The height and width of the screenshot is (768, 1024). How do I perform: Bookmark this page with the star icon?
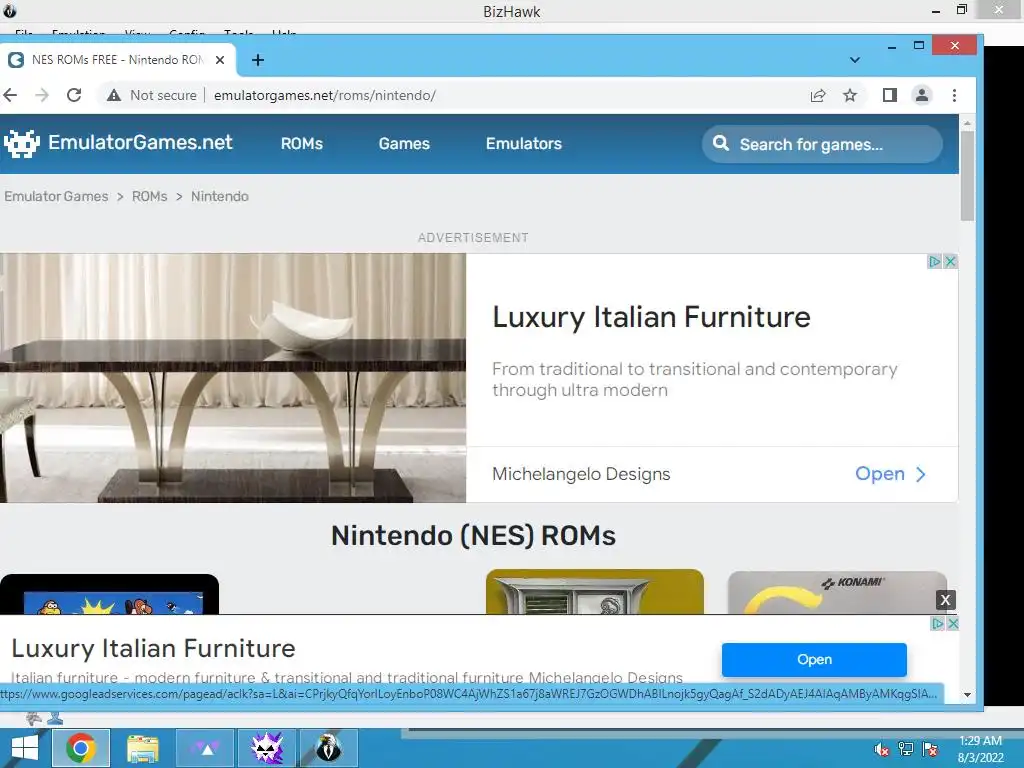[x=850, y=95]
